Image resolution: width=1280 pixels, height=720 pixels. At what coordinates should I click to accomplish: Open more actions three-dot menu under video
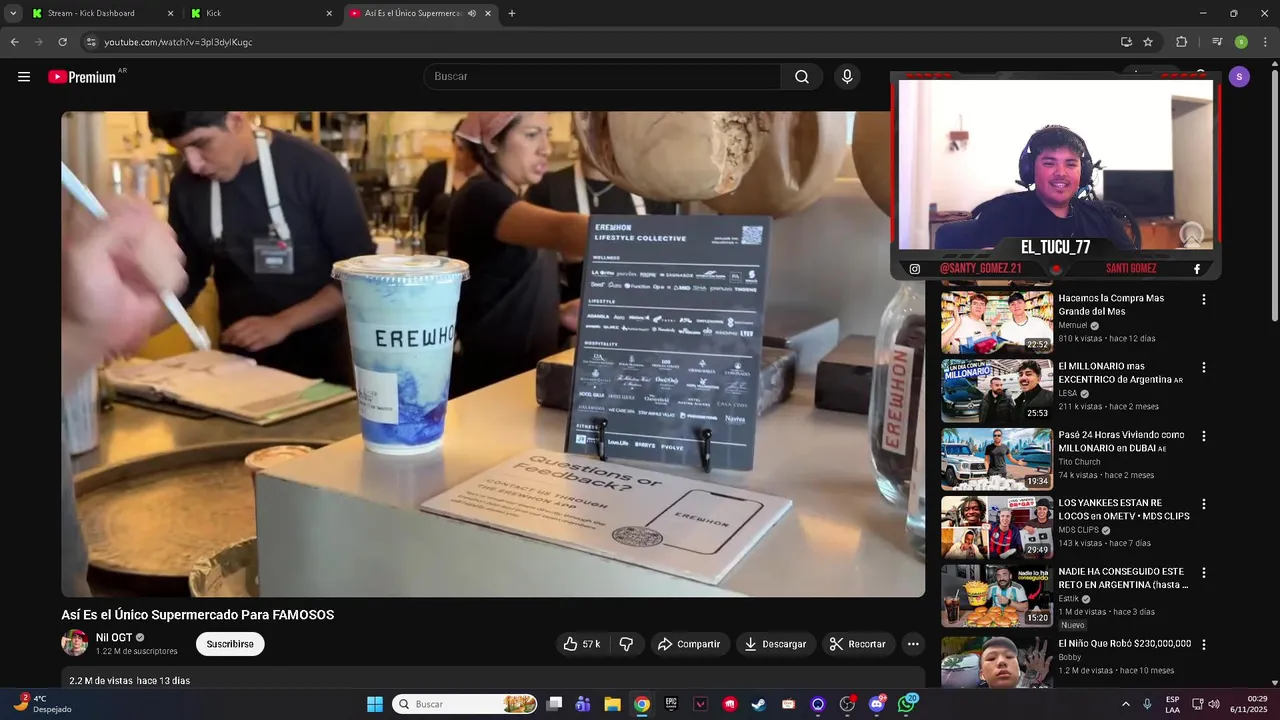913,644
